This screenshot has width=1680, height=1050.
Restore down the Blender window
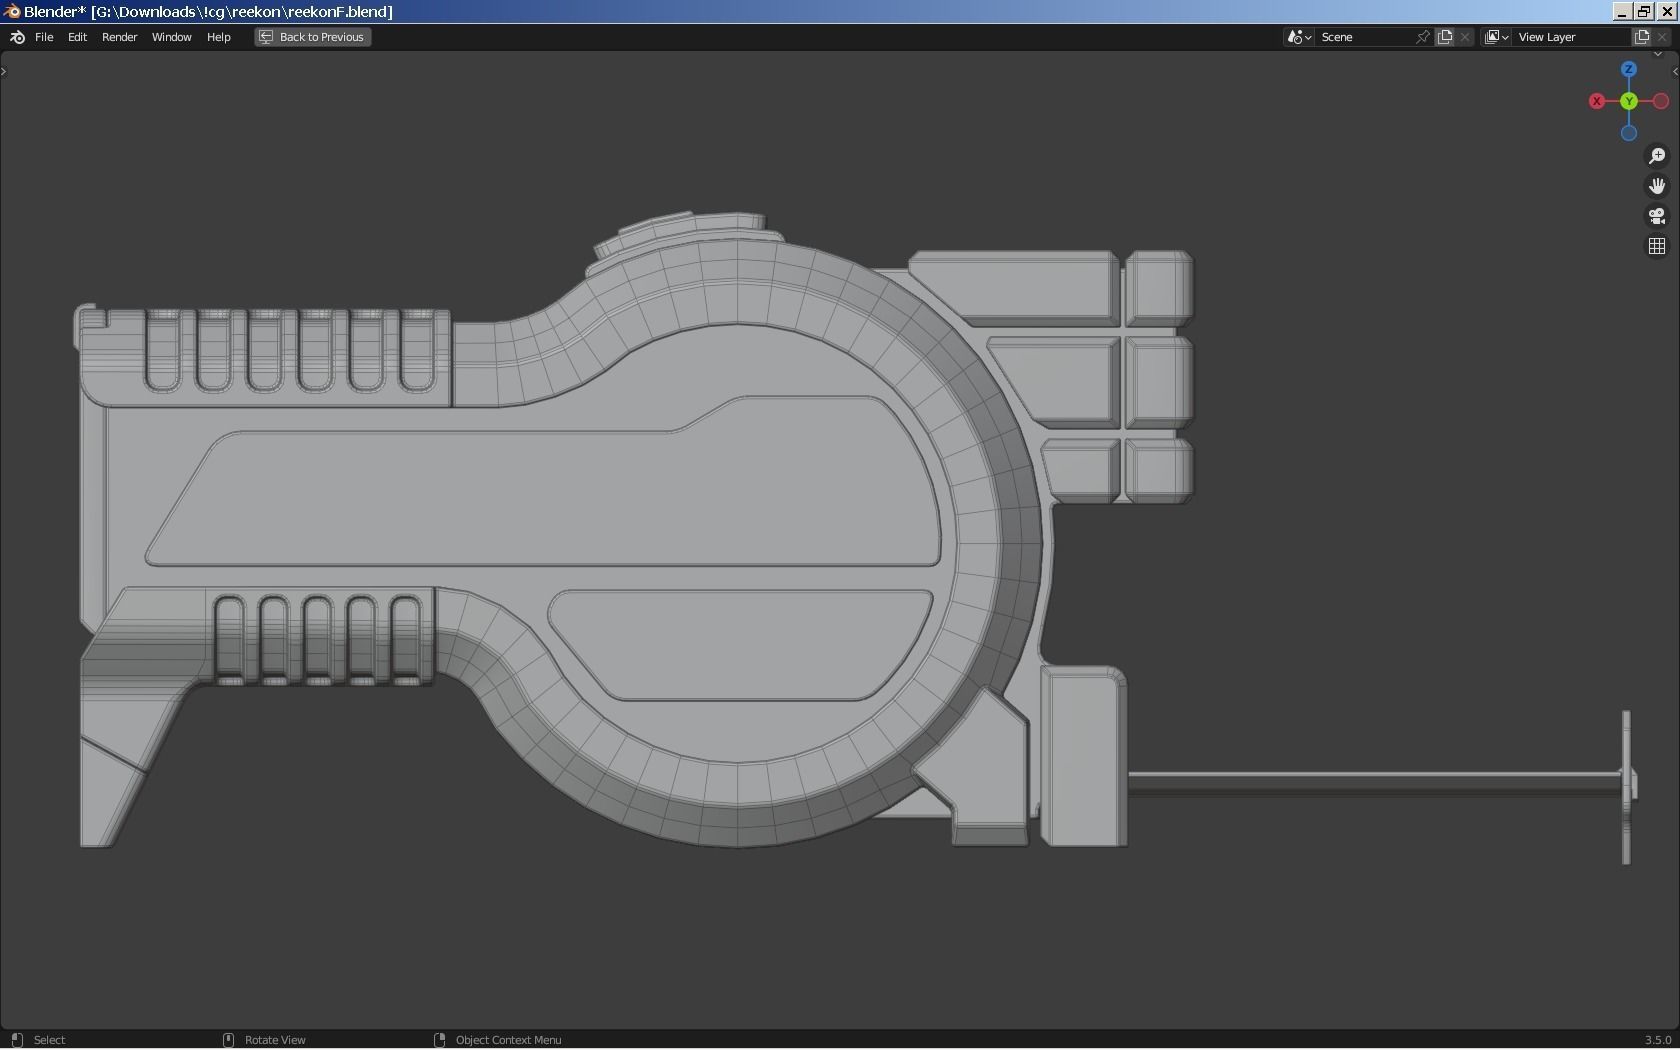click(1644, 11)
